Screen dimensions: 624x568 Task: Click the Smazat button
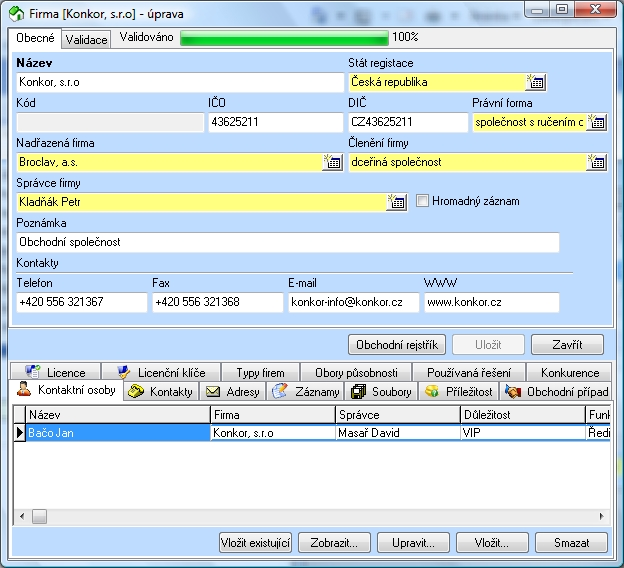571,543
